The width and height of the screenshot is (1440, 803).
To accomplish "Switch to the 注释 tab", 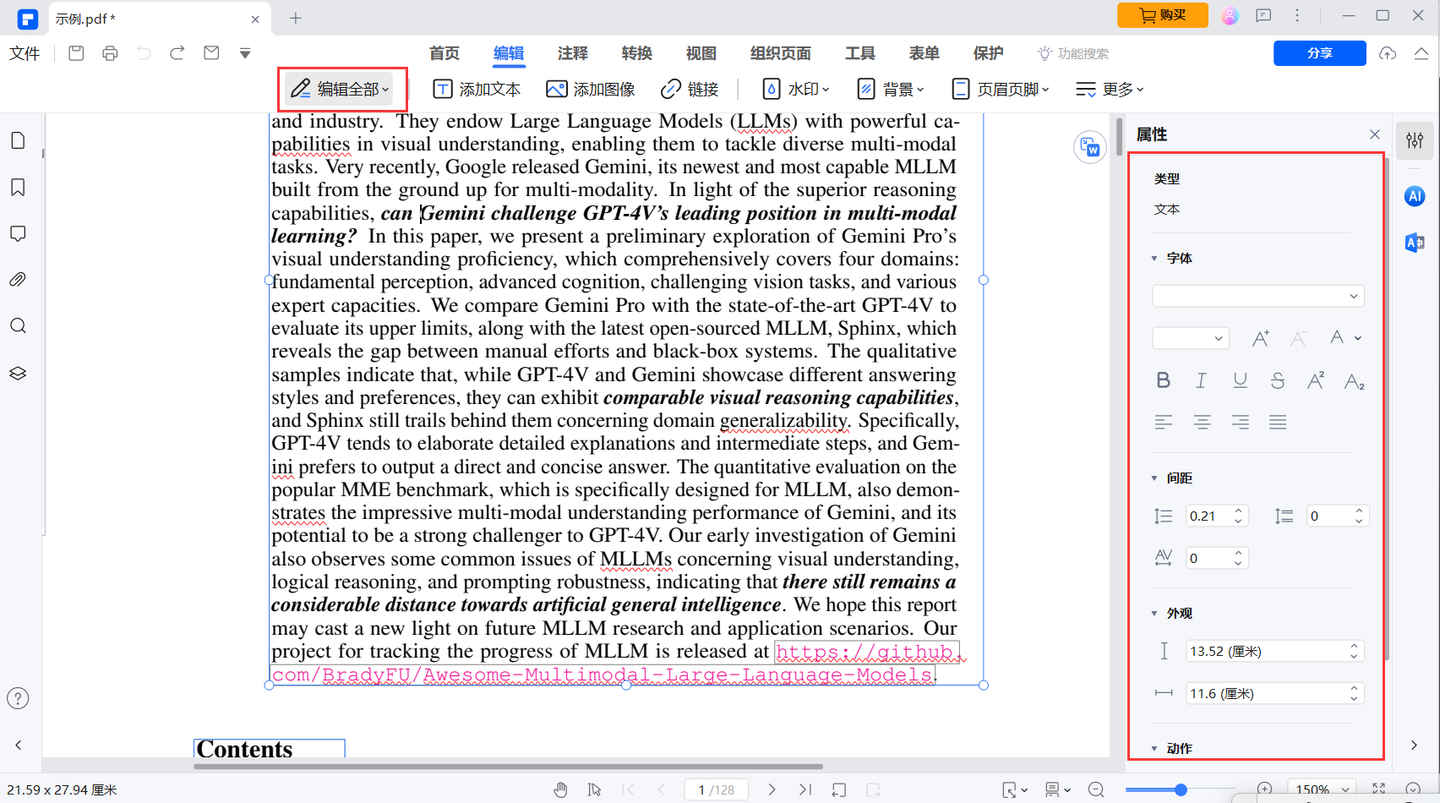I will click(x=573, y=53).
